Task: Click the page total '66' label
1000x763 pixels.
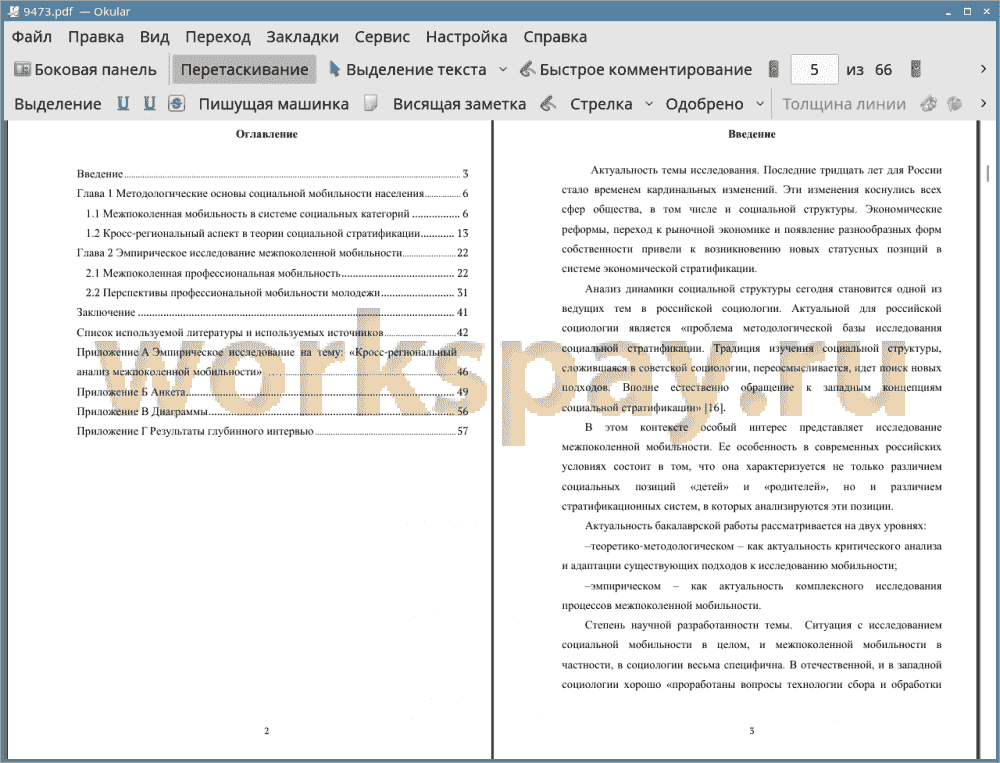Action: [x=883, y=70]
